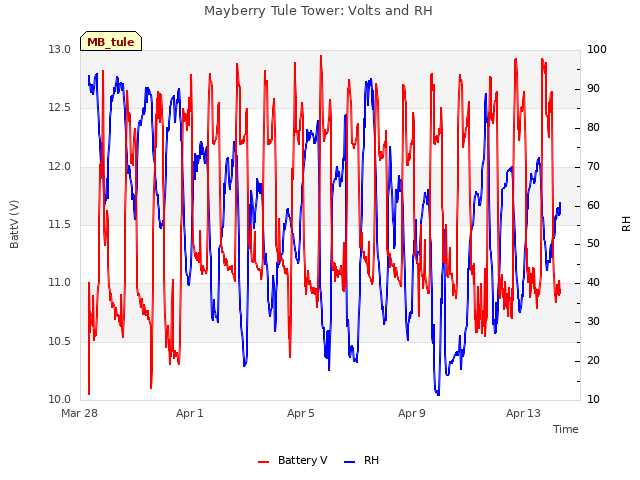Screen dimensions: 640x480
Task: Click the 90 RH tick label
Action: click(x=593, y=89)
